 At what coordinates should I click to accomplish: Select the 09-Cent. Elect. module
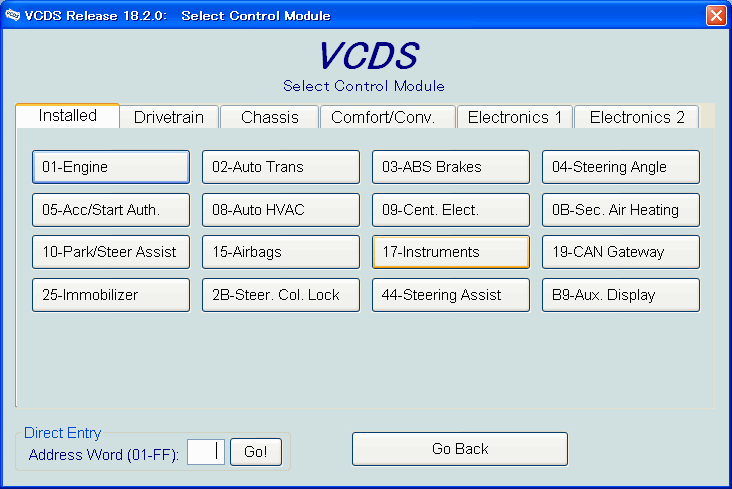tap(451, 210)
